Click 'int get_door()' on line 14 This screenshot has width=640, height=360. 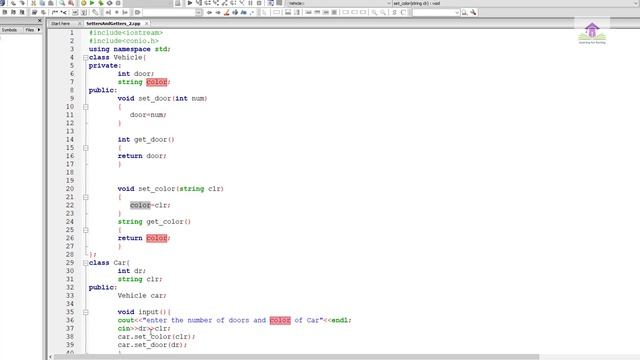[x=146, y=140]
